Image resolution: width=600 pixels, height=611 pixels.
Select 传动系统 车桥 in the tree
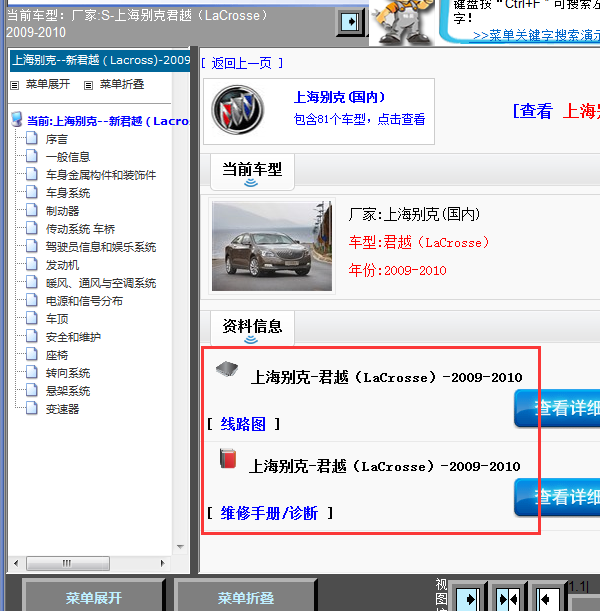(x=80, y=229)
